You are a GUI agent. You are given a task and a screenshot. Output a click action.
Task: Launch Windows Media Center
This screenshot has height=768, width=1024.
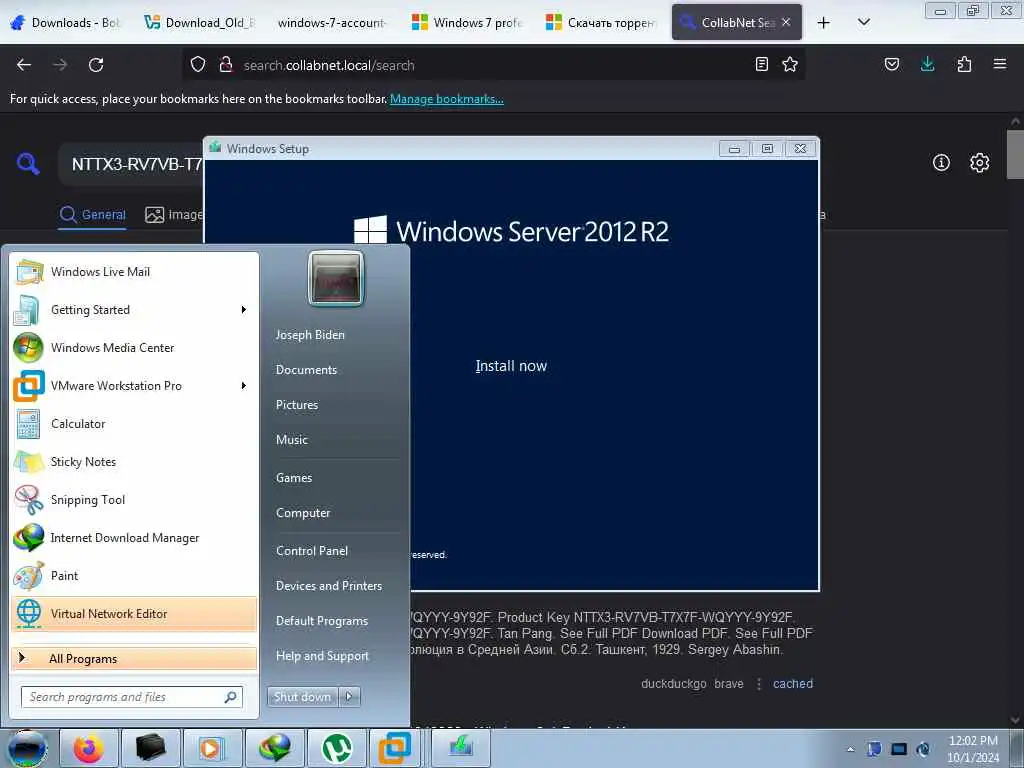pyautogui.click(x=134, y=347)
